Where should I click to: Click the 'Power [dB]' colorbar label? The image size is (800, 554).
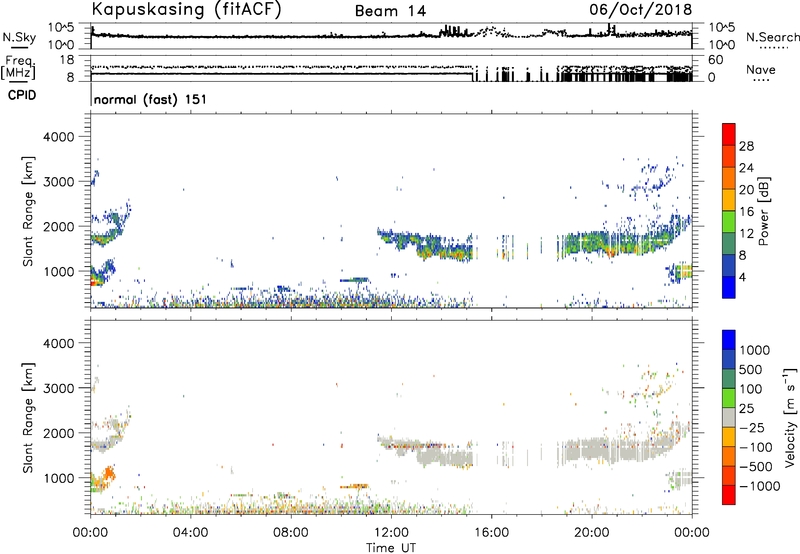point(763,211)
